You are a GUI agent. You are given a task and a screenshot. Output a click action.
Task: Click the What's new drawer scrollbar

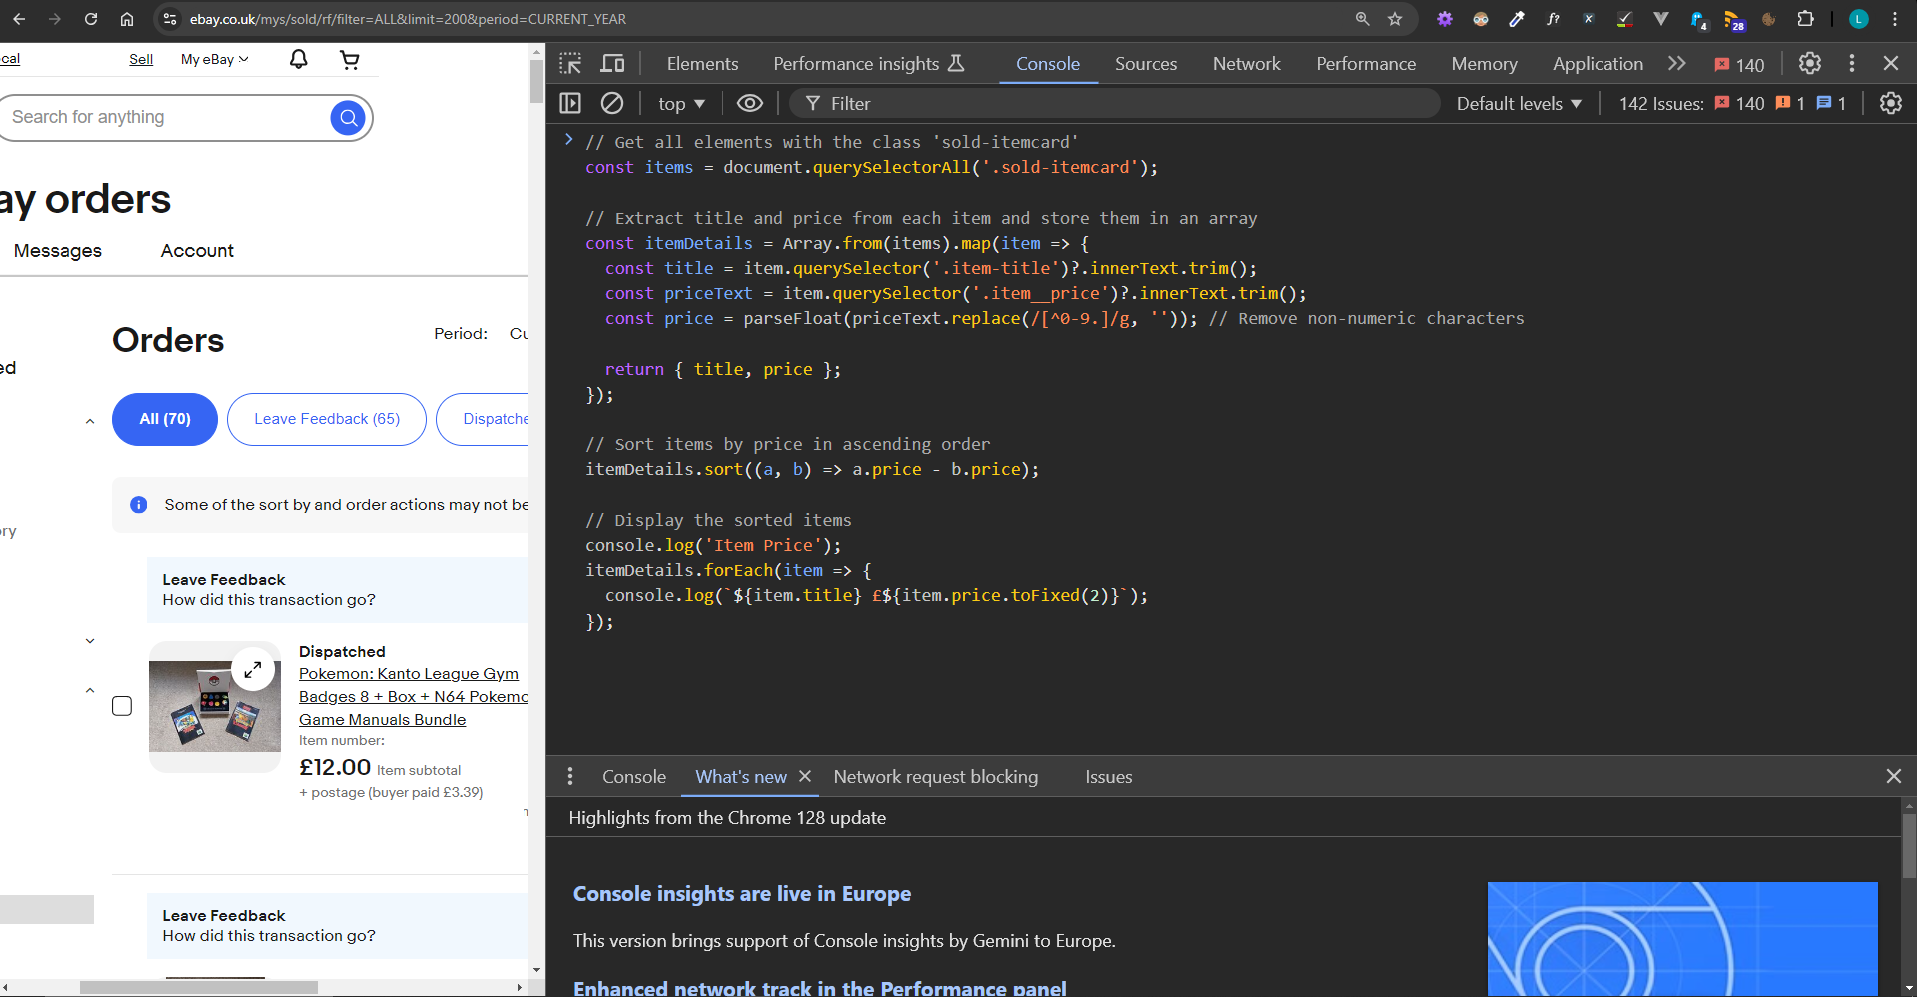pyautogui.click(x=1908, y=845)
